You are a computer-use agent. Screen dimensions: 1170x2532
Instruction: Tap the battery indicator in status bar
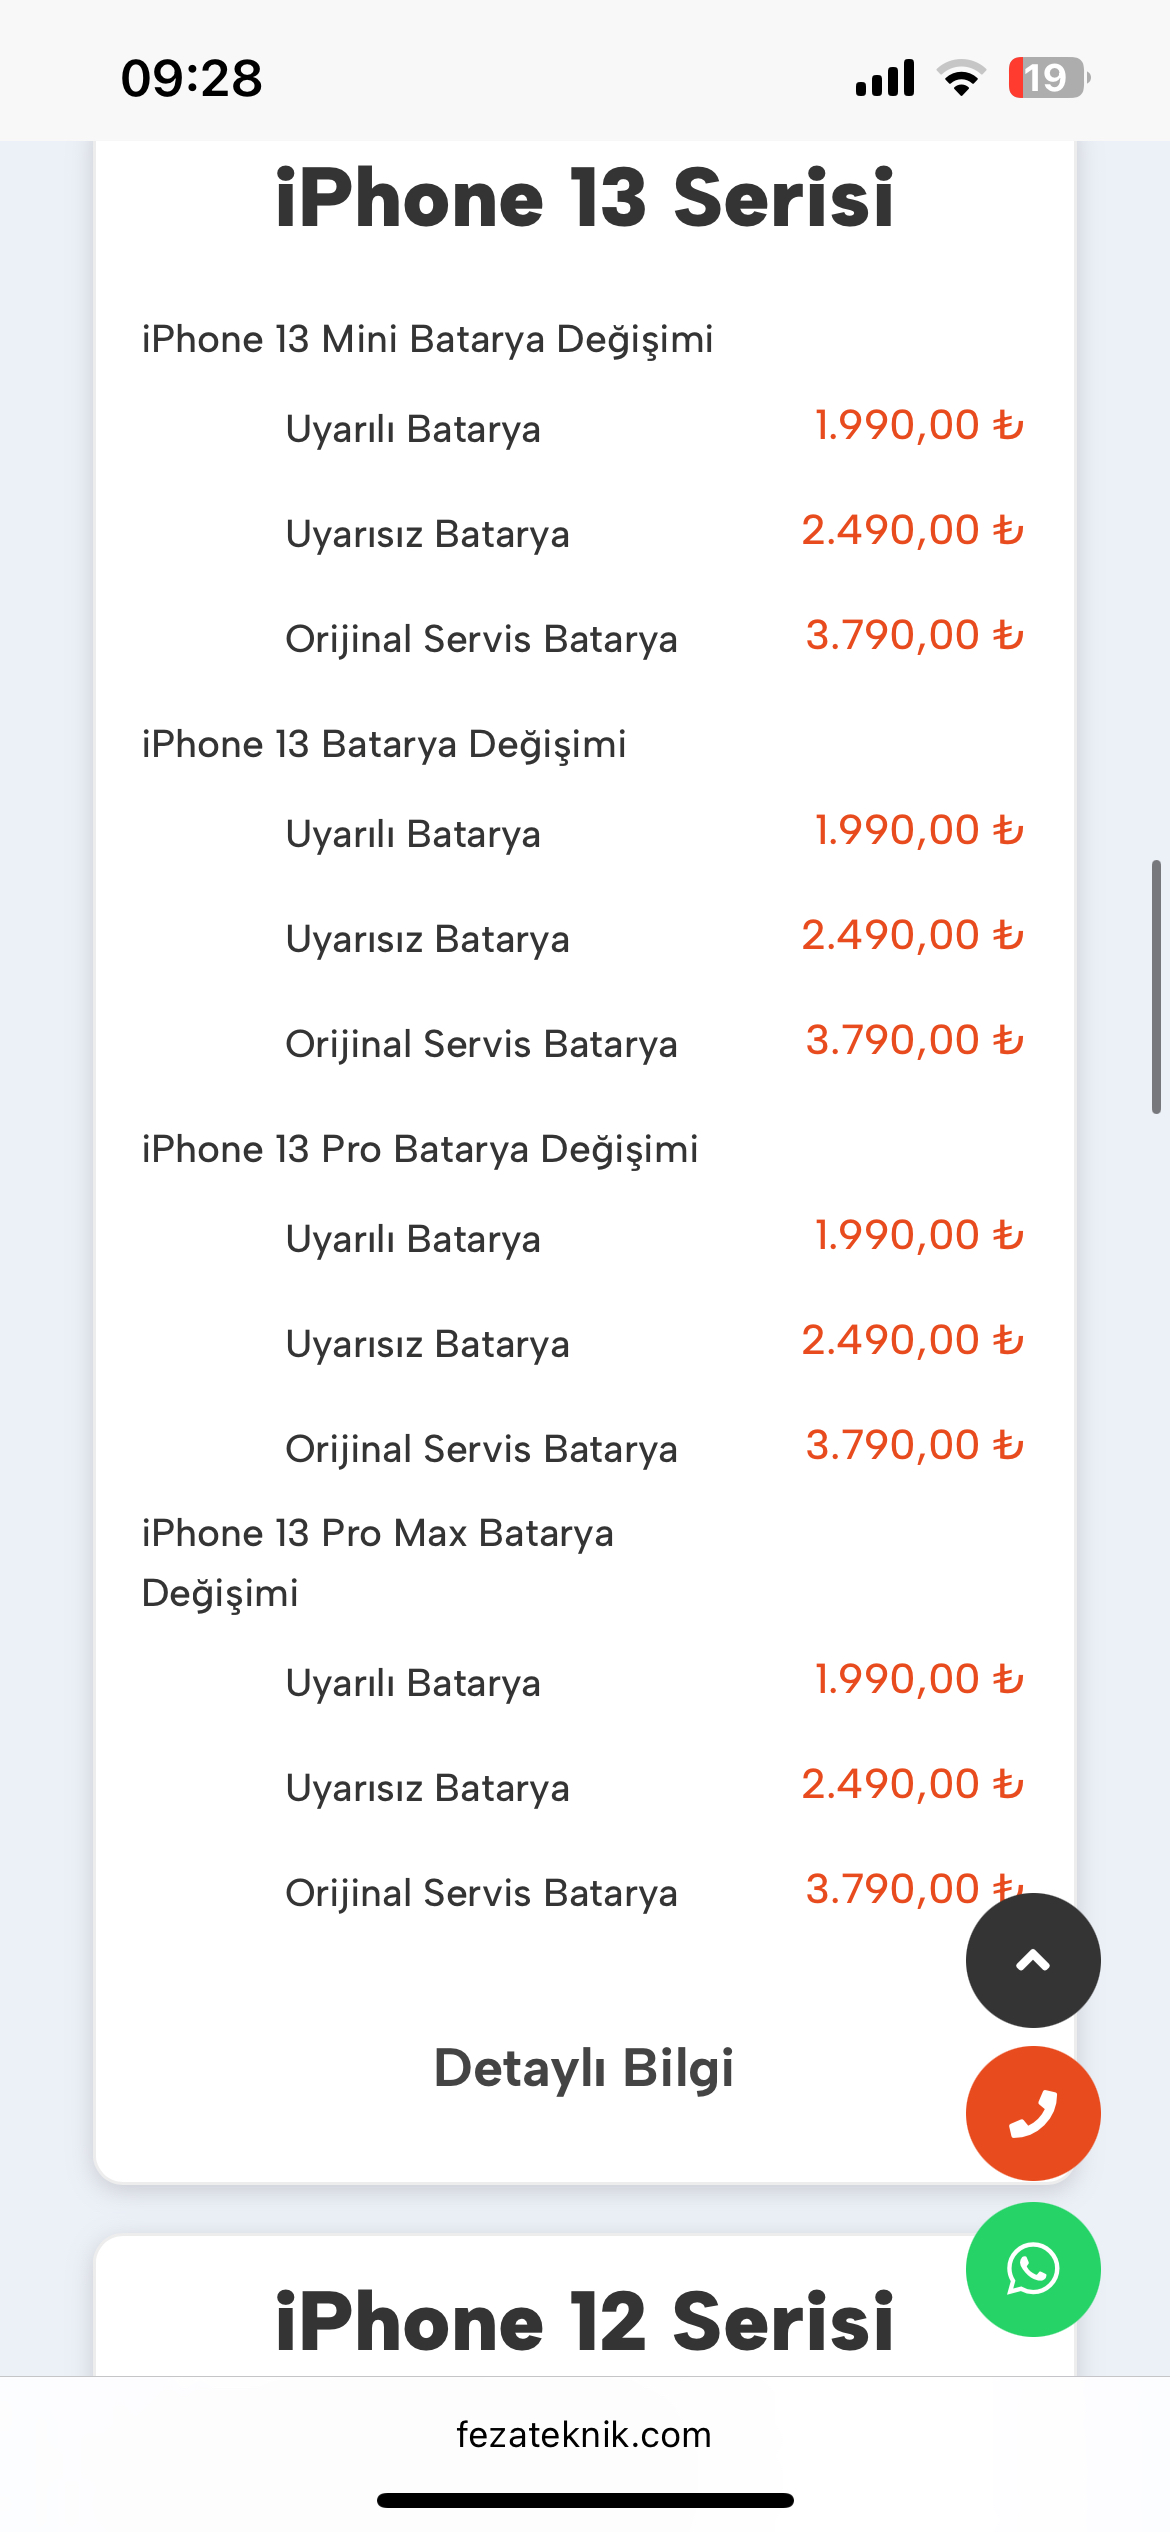[1048, 78]
